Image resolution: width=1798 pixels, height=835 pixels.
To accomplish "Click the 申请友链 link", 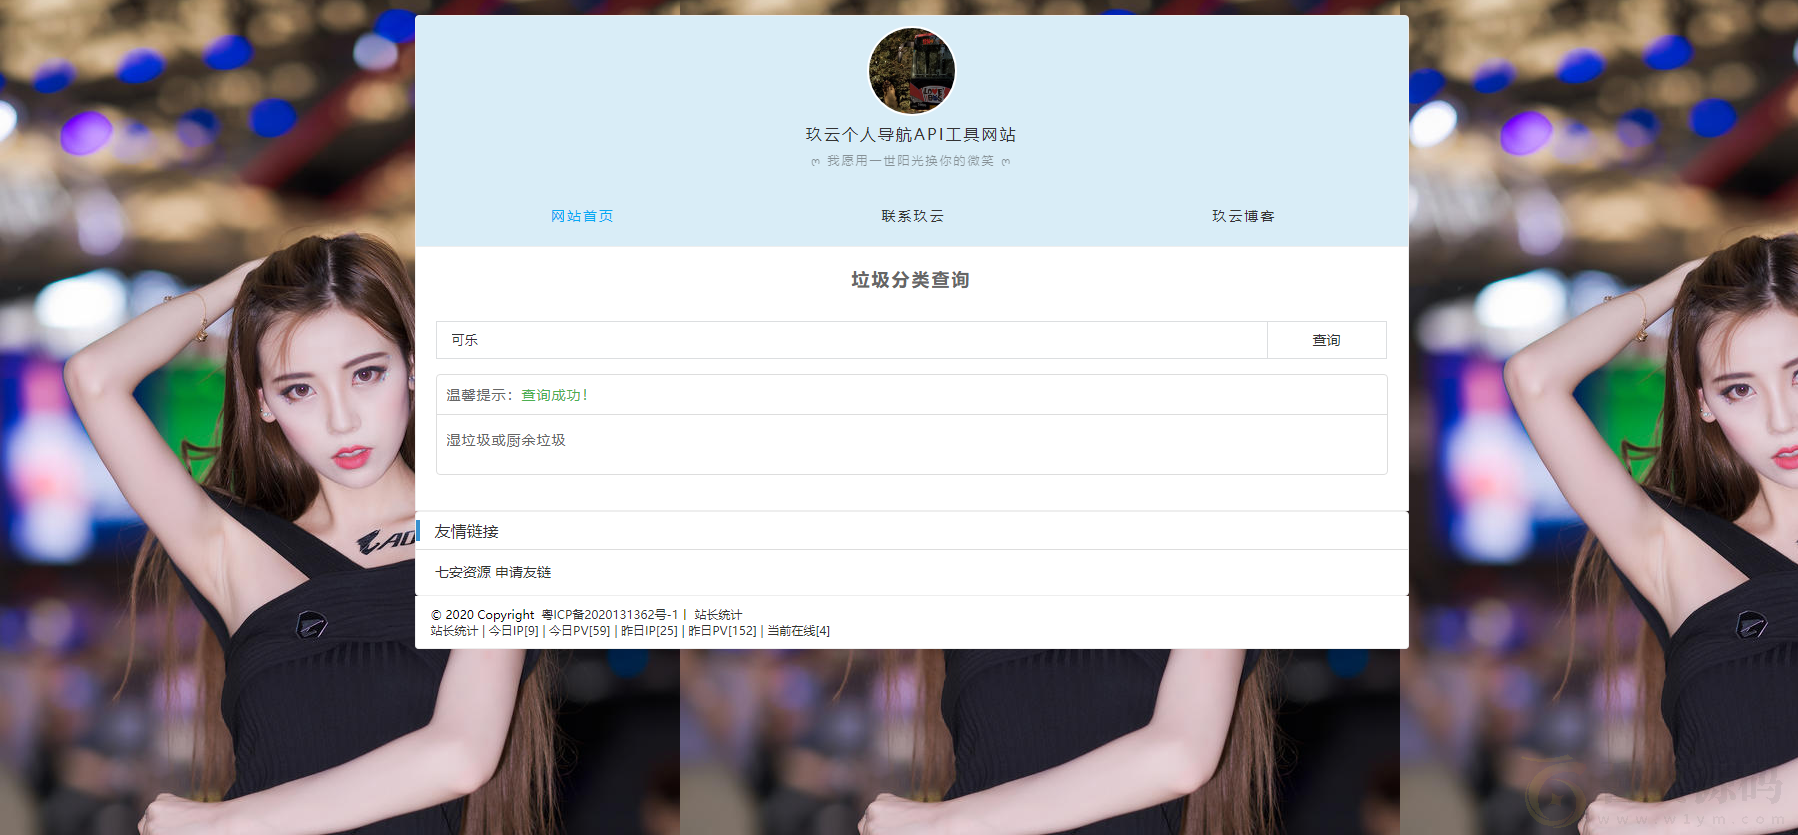I will pyautogui.click(x=524, y=572).
